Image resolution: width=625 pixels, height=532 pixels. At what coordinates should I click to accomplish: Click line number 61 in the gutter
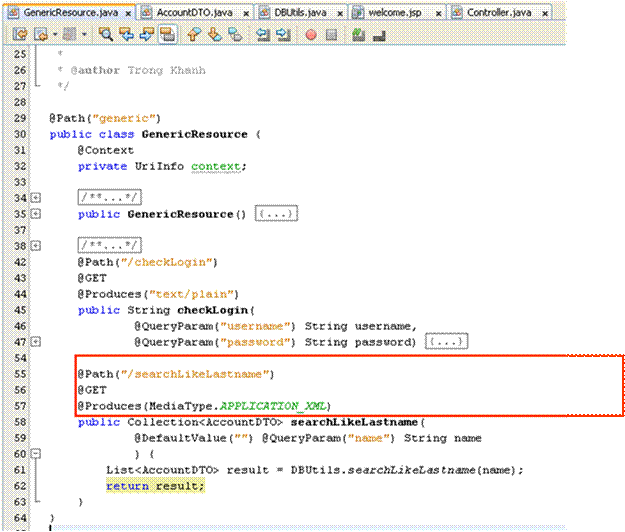tap(20, 470)
